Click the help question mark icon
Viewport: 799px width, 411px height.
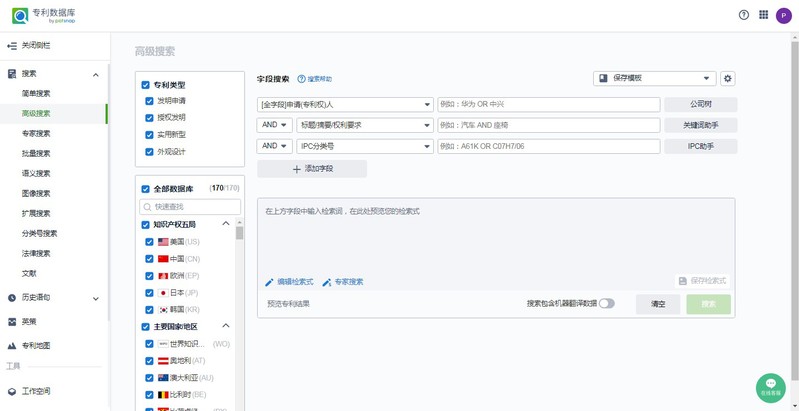(744, 15)
